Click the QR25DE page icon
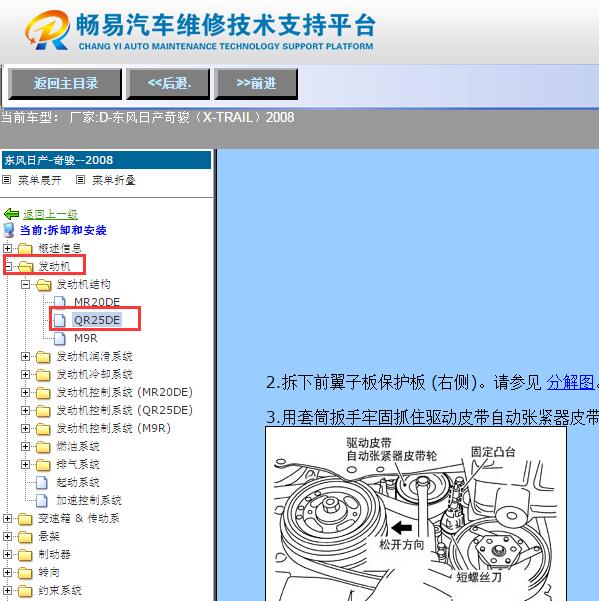The width and height of the screenshot is (599, 601). [60, 320]
